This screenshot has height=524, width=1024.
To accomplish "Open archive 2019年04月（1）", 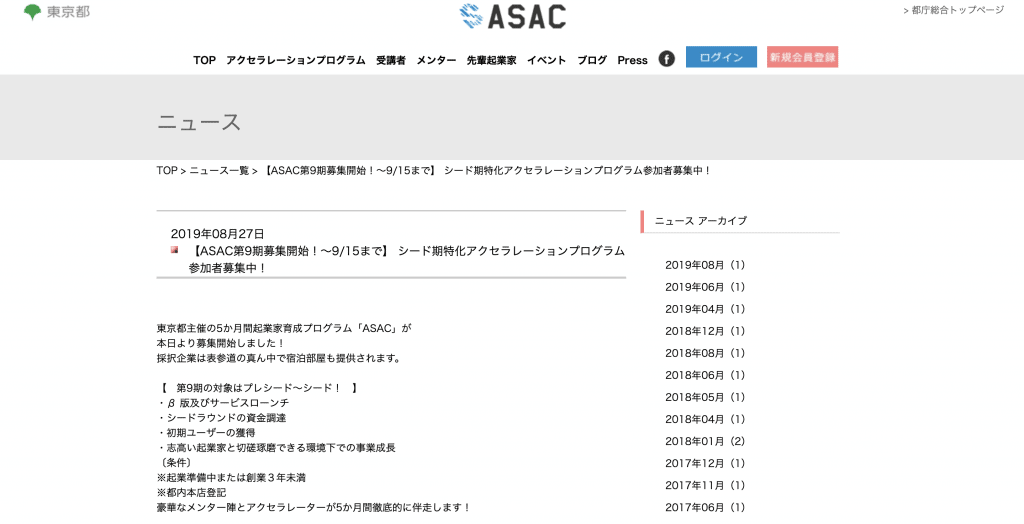I will coord(705,309).
